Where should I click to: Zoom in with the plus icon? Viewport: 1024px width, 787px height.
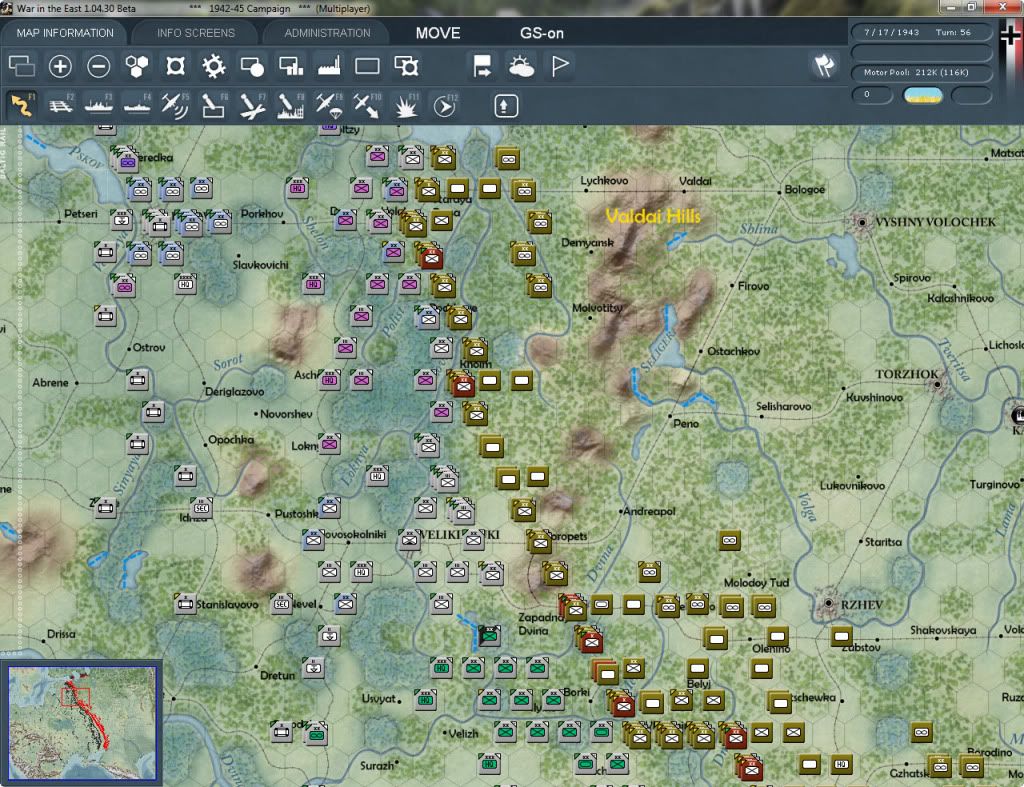click(x=60, y=66)
